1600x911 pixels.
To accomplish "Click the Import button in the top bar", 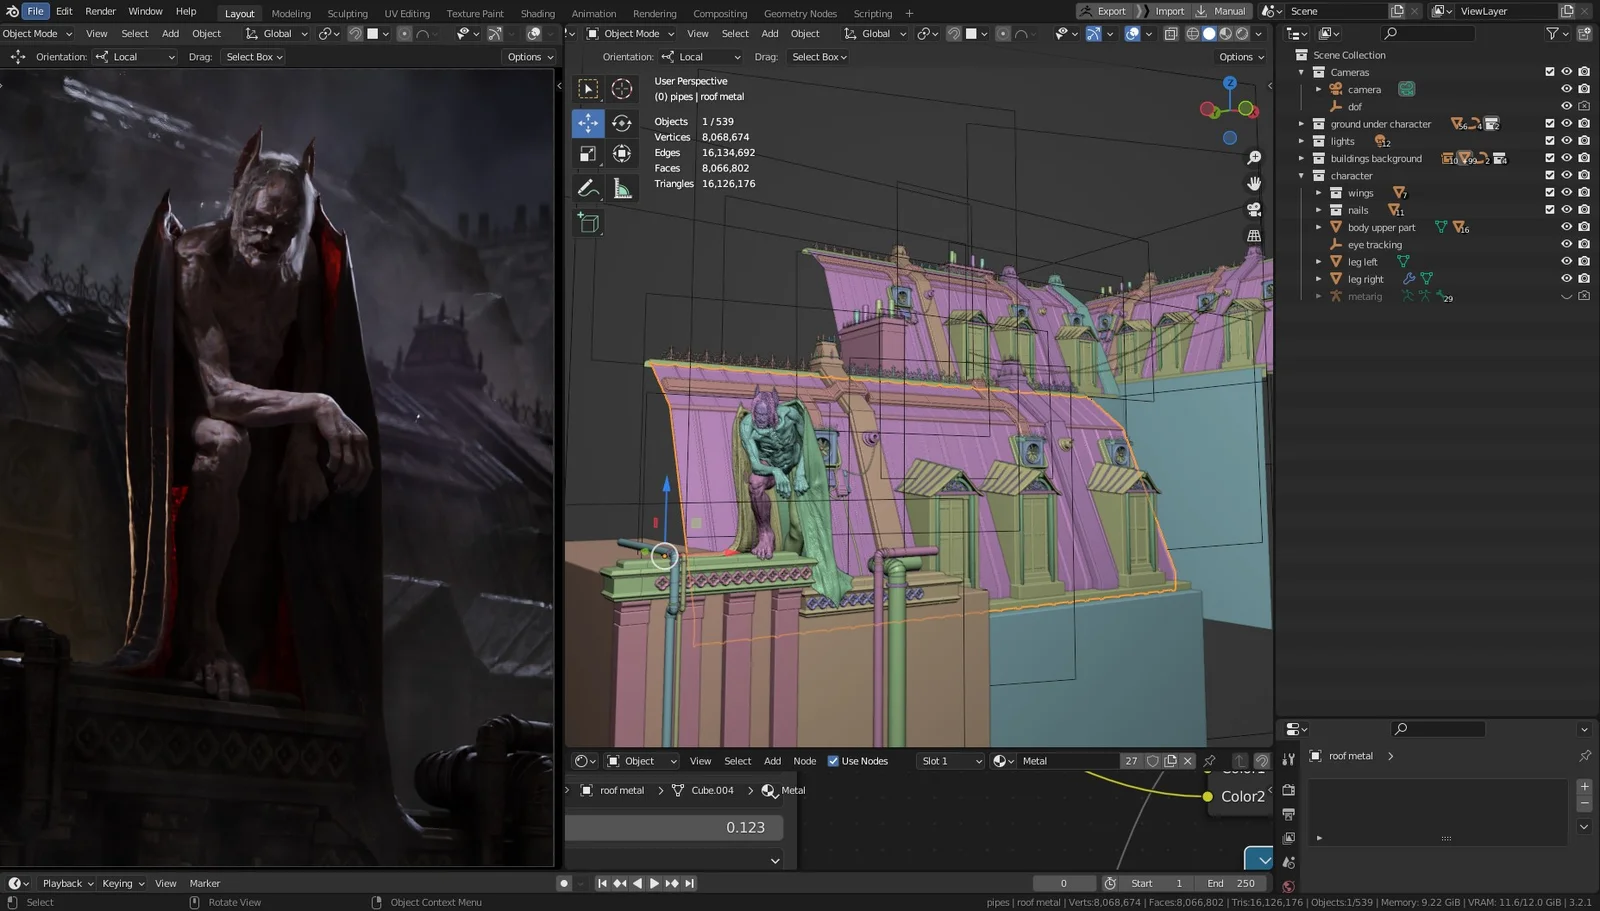I will tap(1168, 11).
